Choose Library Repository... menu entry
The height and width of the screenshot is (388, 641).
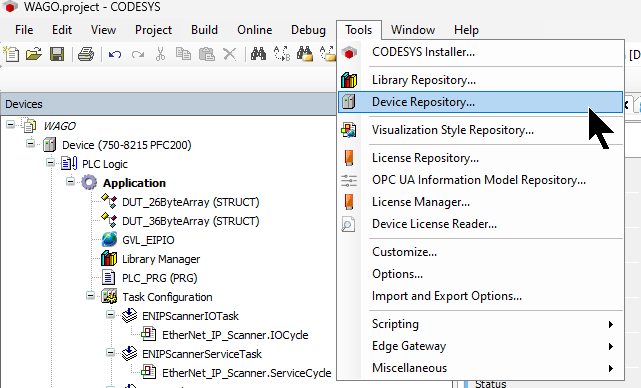pyautogui.click(x=480, y=80)
